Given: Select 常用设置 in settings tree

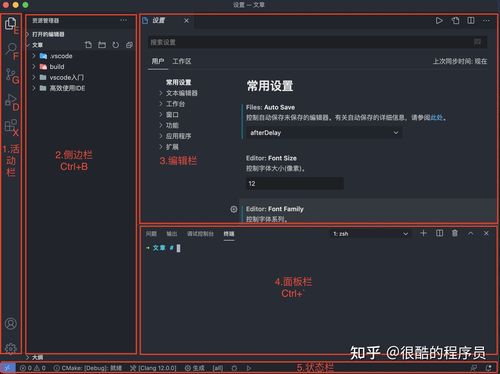Looking at the screenshot, I should tap(179, 82).
